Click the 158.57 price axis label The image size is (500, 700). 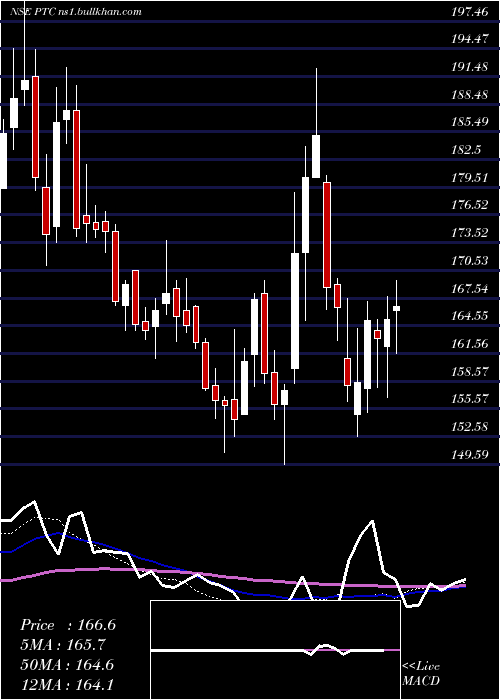pos(469,371)
